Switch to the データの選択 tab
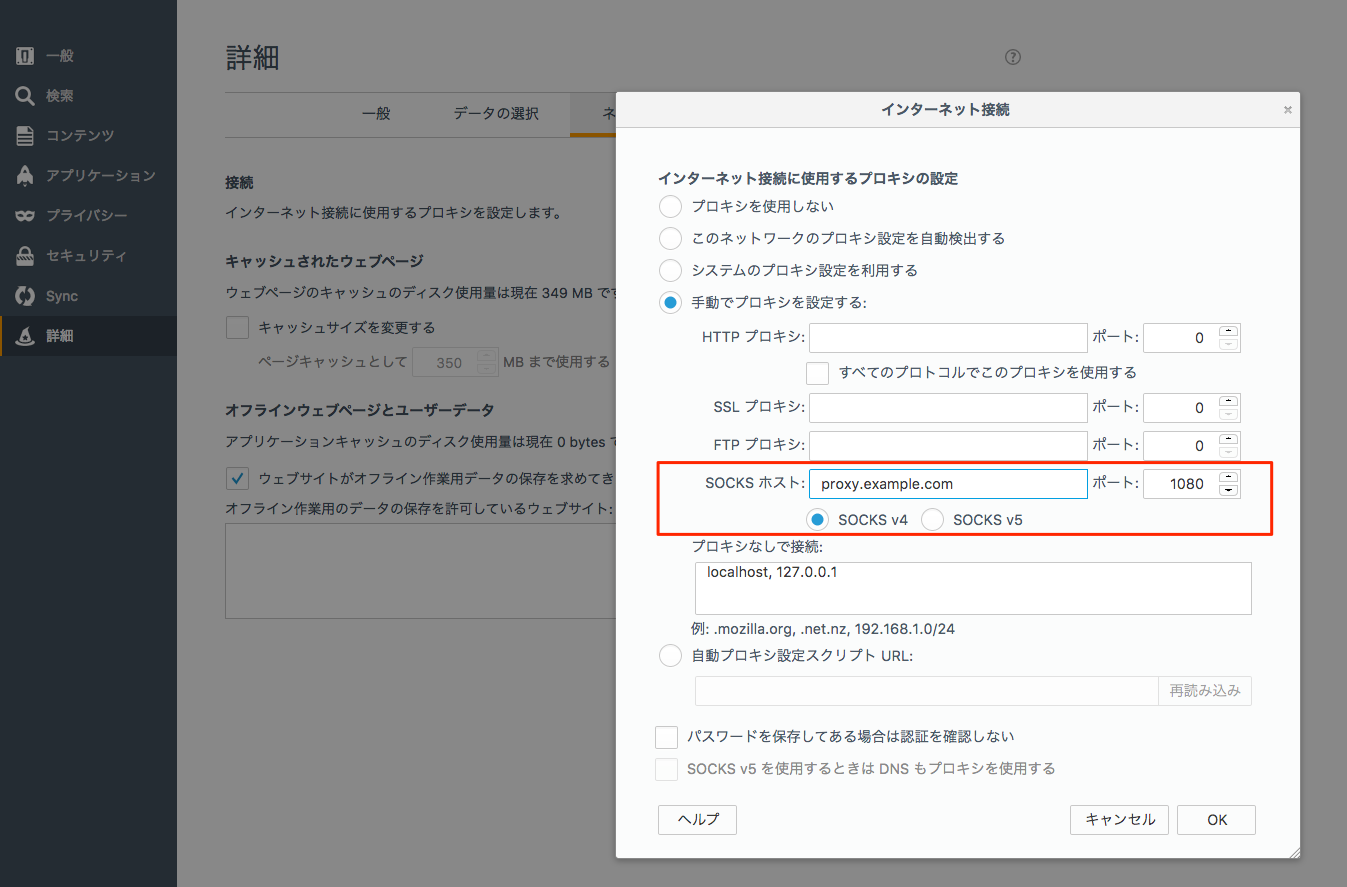 point(496,114)
